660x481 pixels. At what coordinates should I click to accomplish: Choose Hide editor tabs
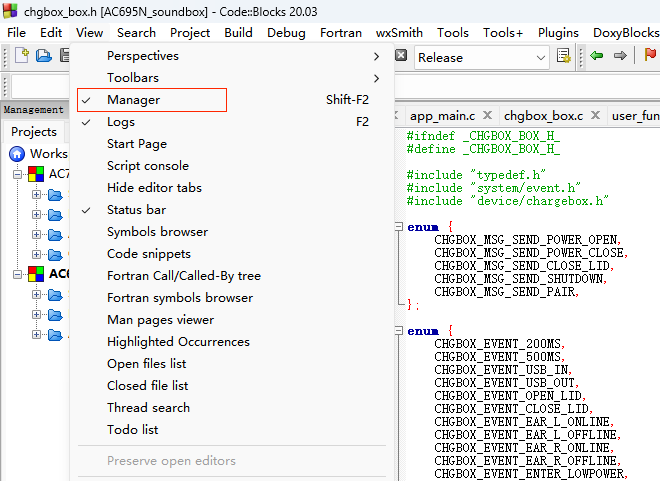[x=232, y=188]
